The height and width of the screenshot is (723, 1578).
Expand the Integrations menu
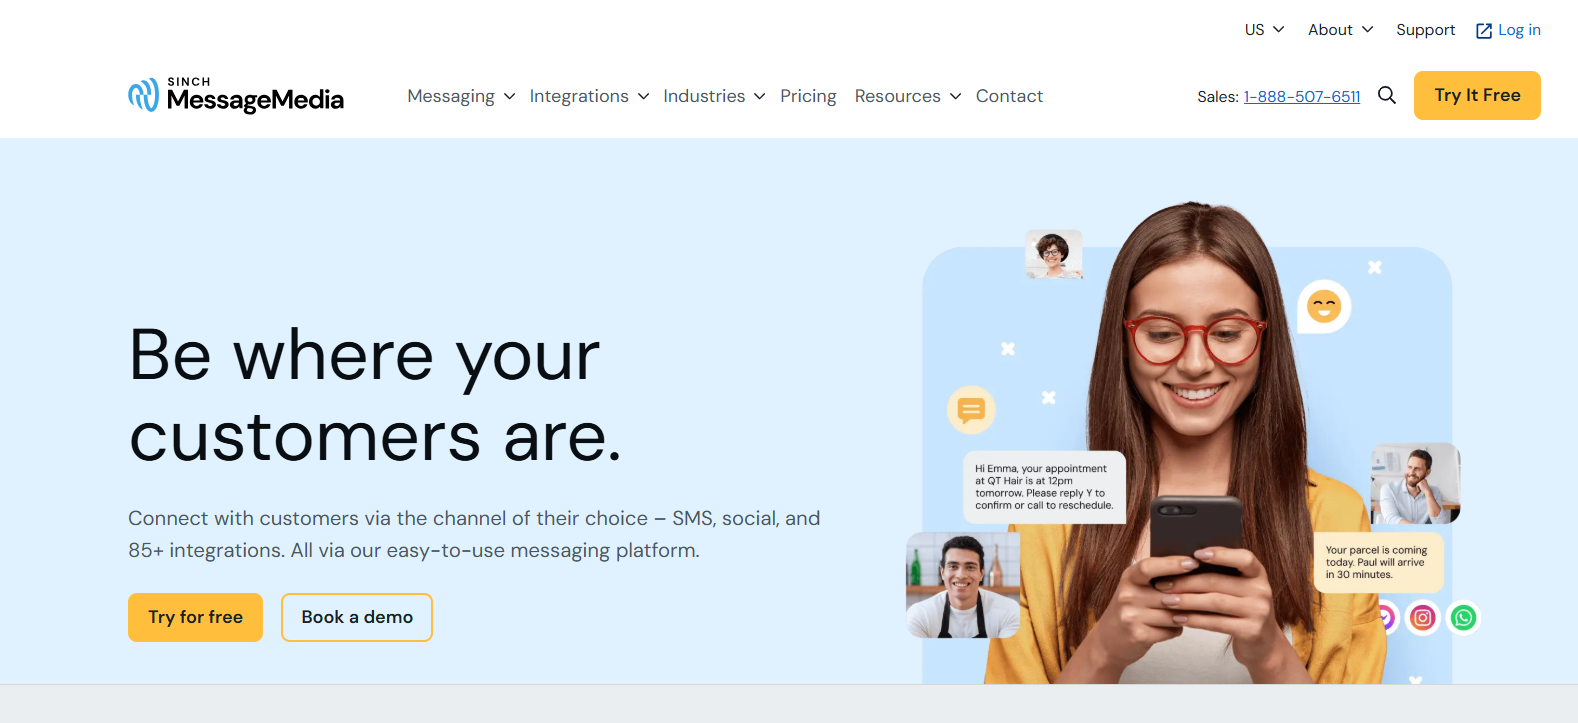coord(589,96)
